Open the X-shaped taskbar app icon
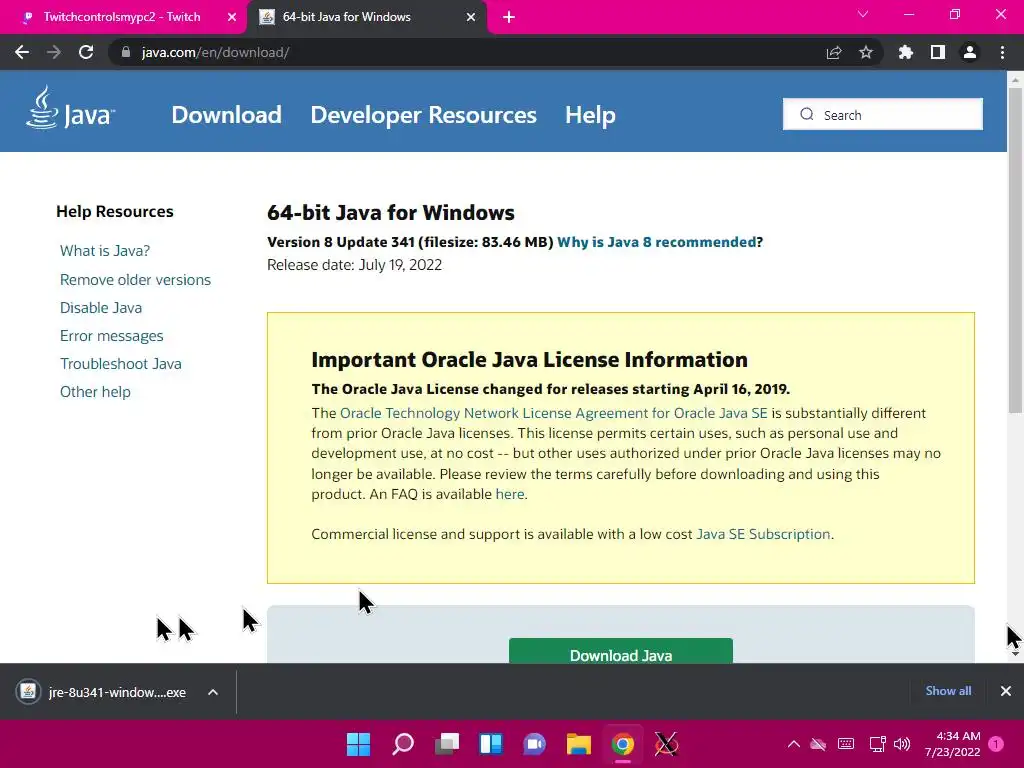This screenshot has width=1024, height=768. 666,744
